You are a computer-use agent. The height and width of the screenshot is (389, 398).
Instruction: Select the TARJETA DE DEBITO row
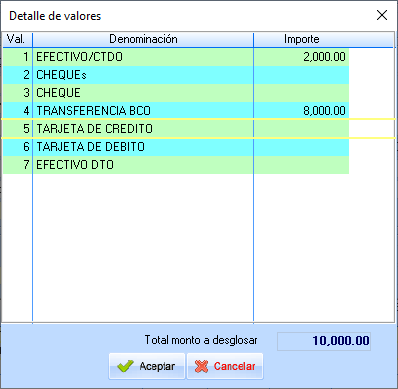pos(176,147)
